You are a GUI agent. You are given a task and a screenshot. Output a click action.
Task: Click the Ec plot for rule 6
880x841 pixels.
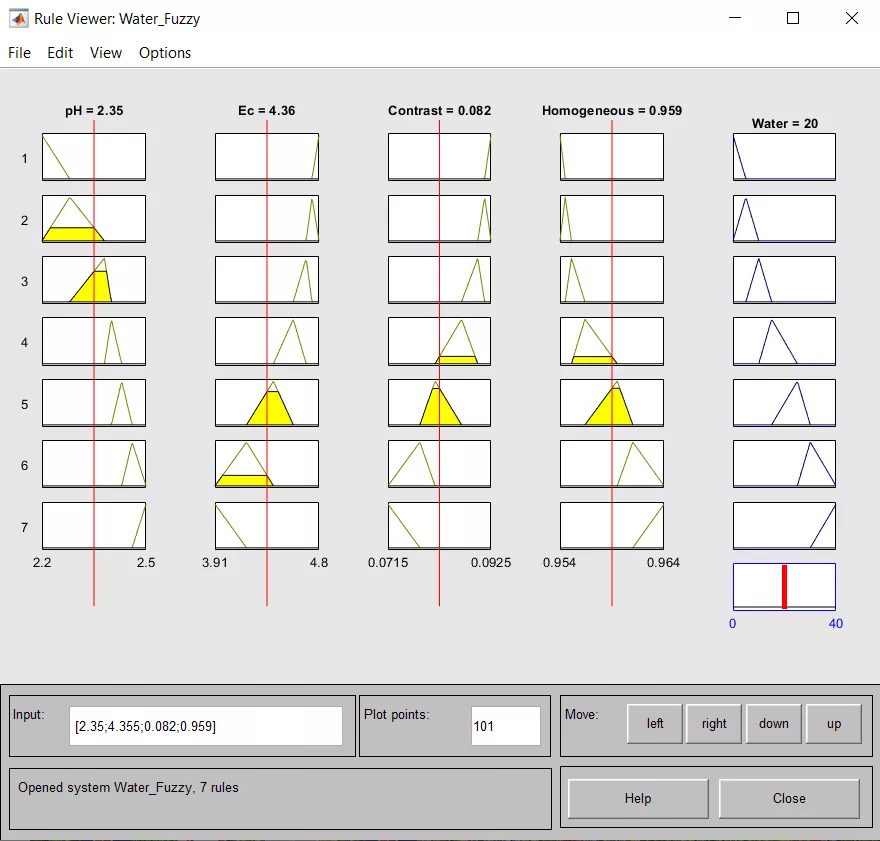tap(267, 464)
